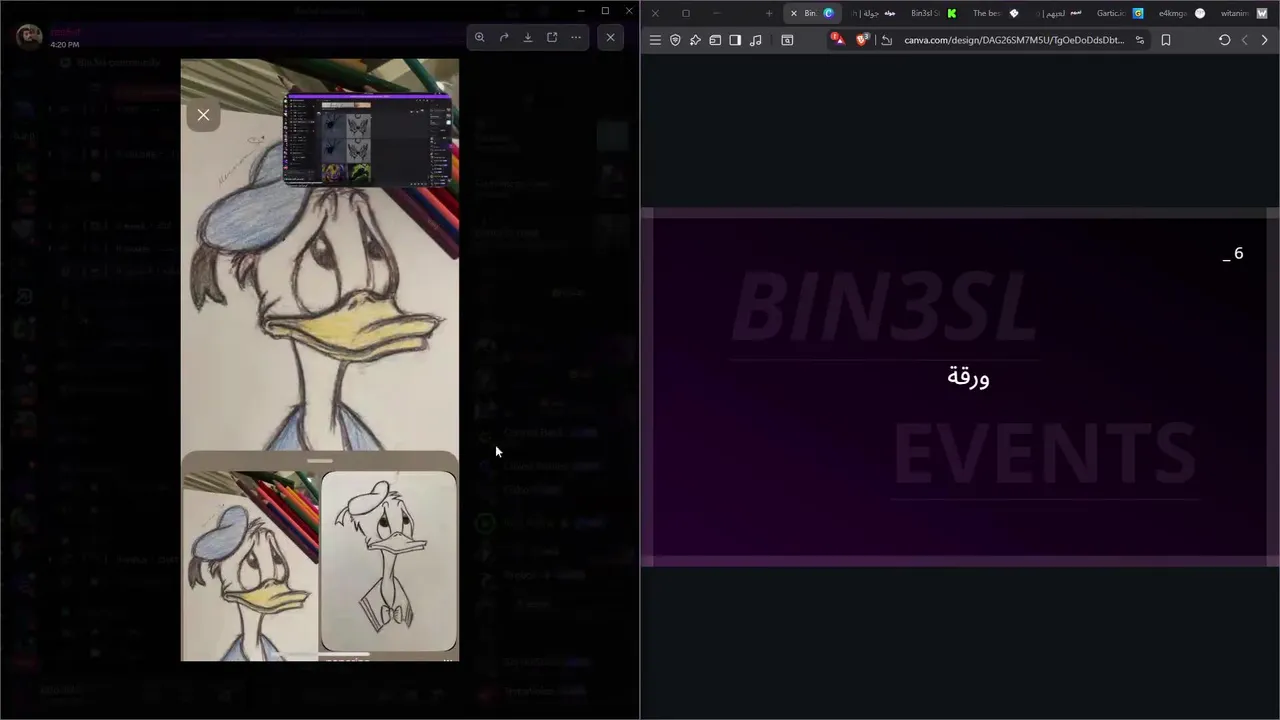
Task: Click the sender avatar in image viewer
Action: (x=30, y=37)
